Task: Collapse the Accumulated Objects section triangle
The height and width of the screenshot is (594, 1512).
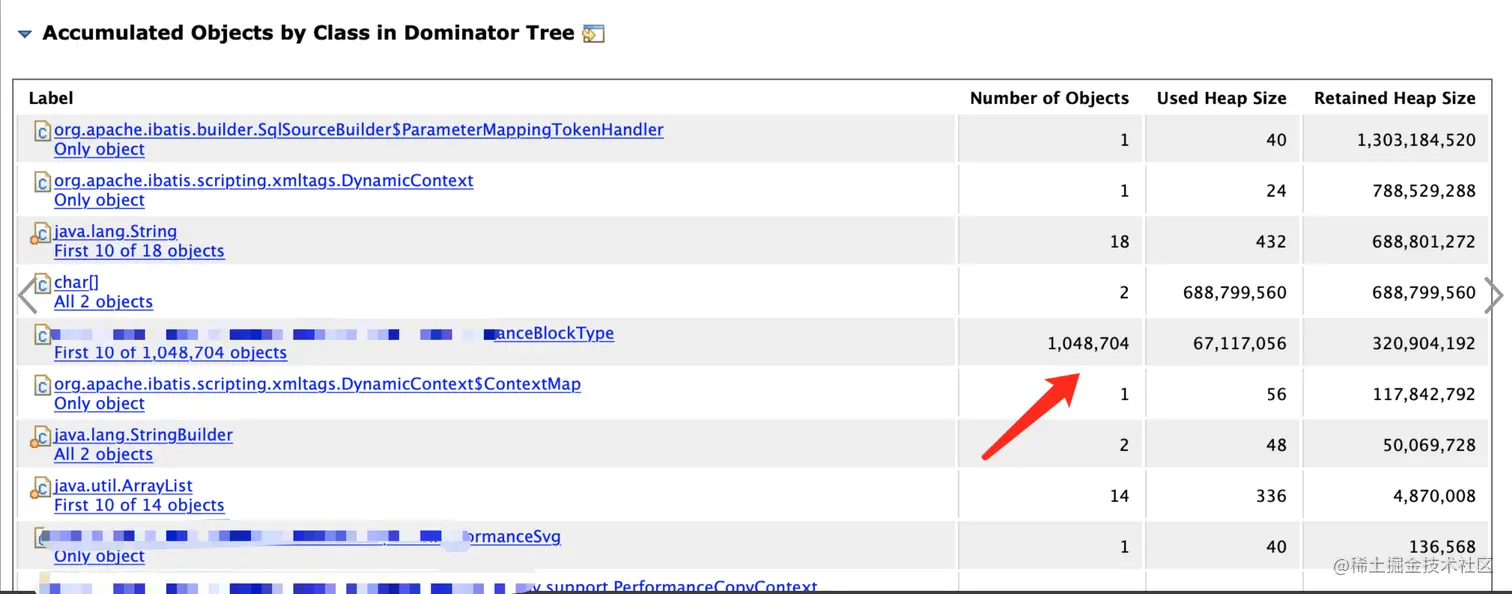Action: 25,35
